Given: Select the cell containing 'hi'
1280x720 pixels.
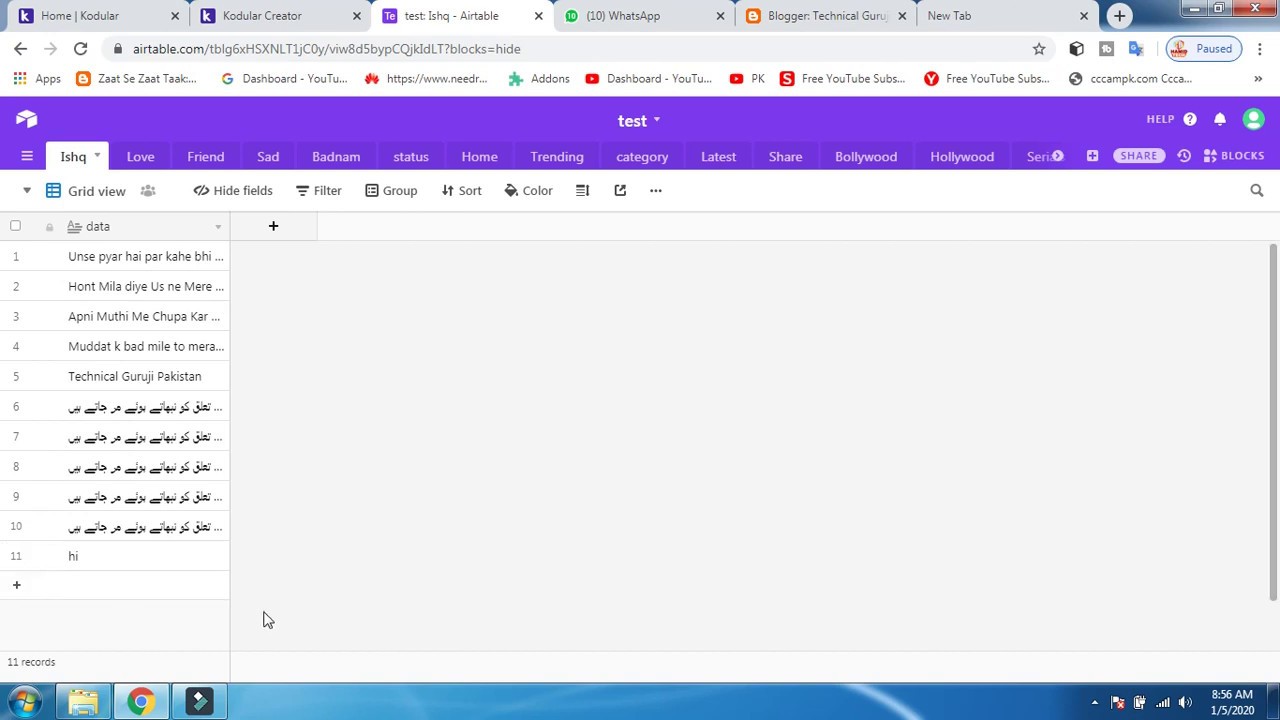Looking at the screenshot, I should pos(146,556).
